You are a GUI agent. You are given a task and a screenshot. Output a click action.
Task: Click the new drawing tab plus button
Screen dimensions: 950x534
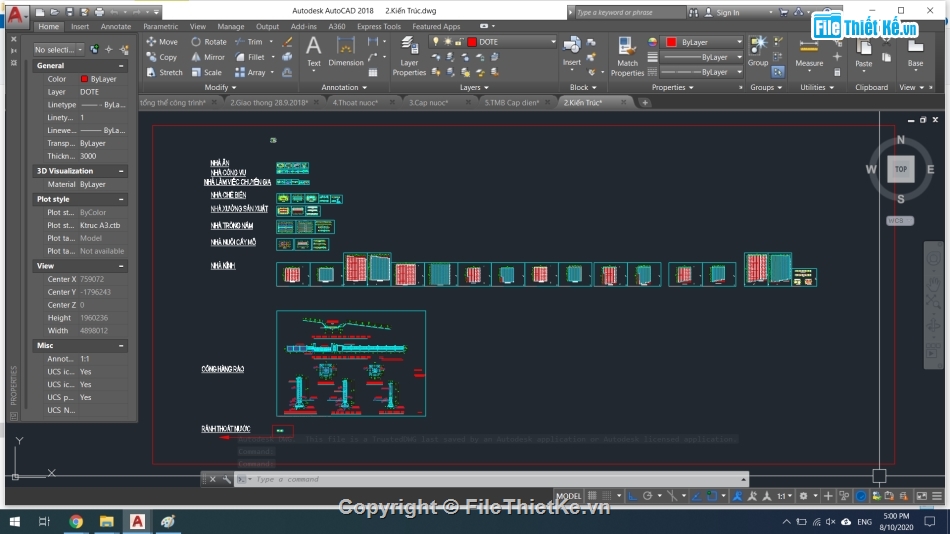coord(645,102)
